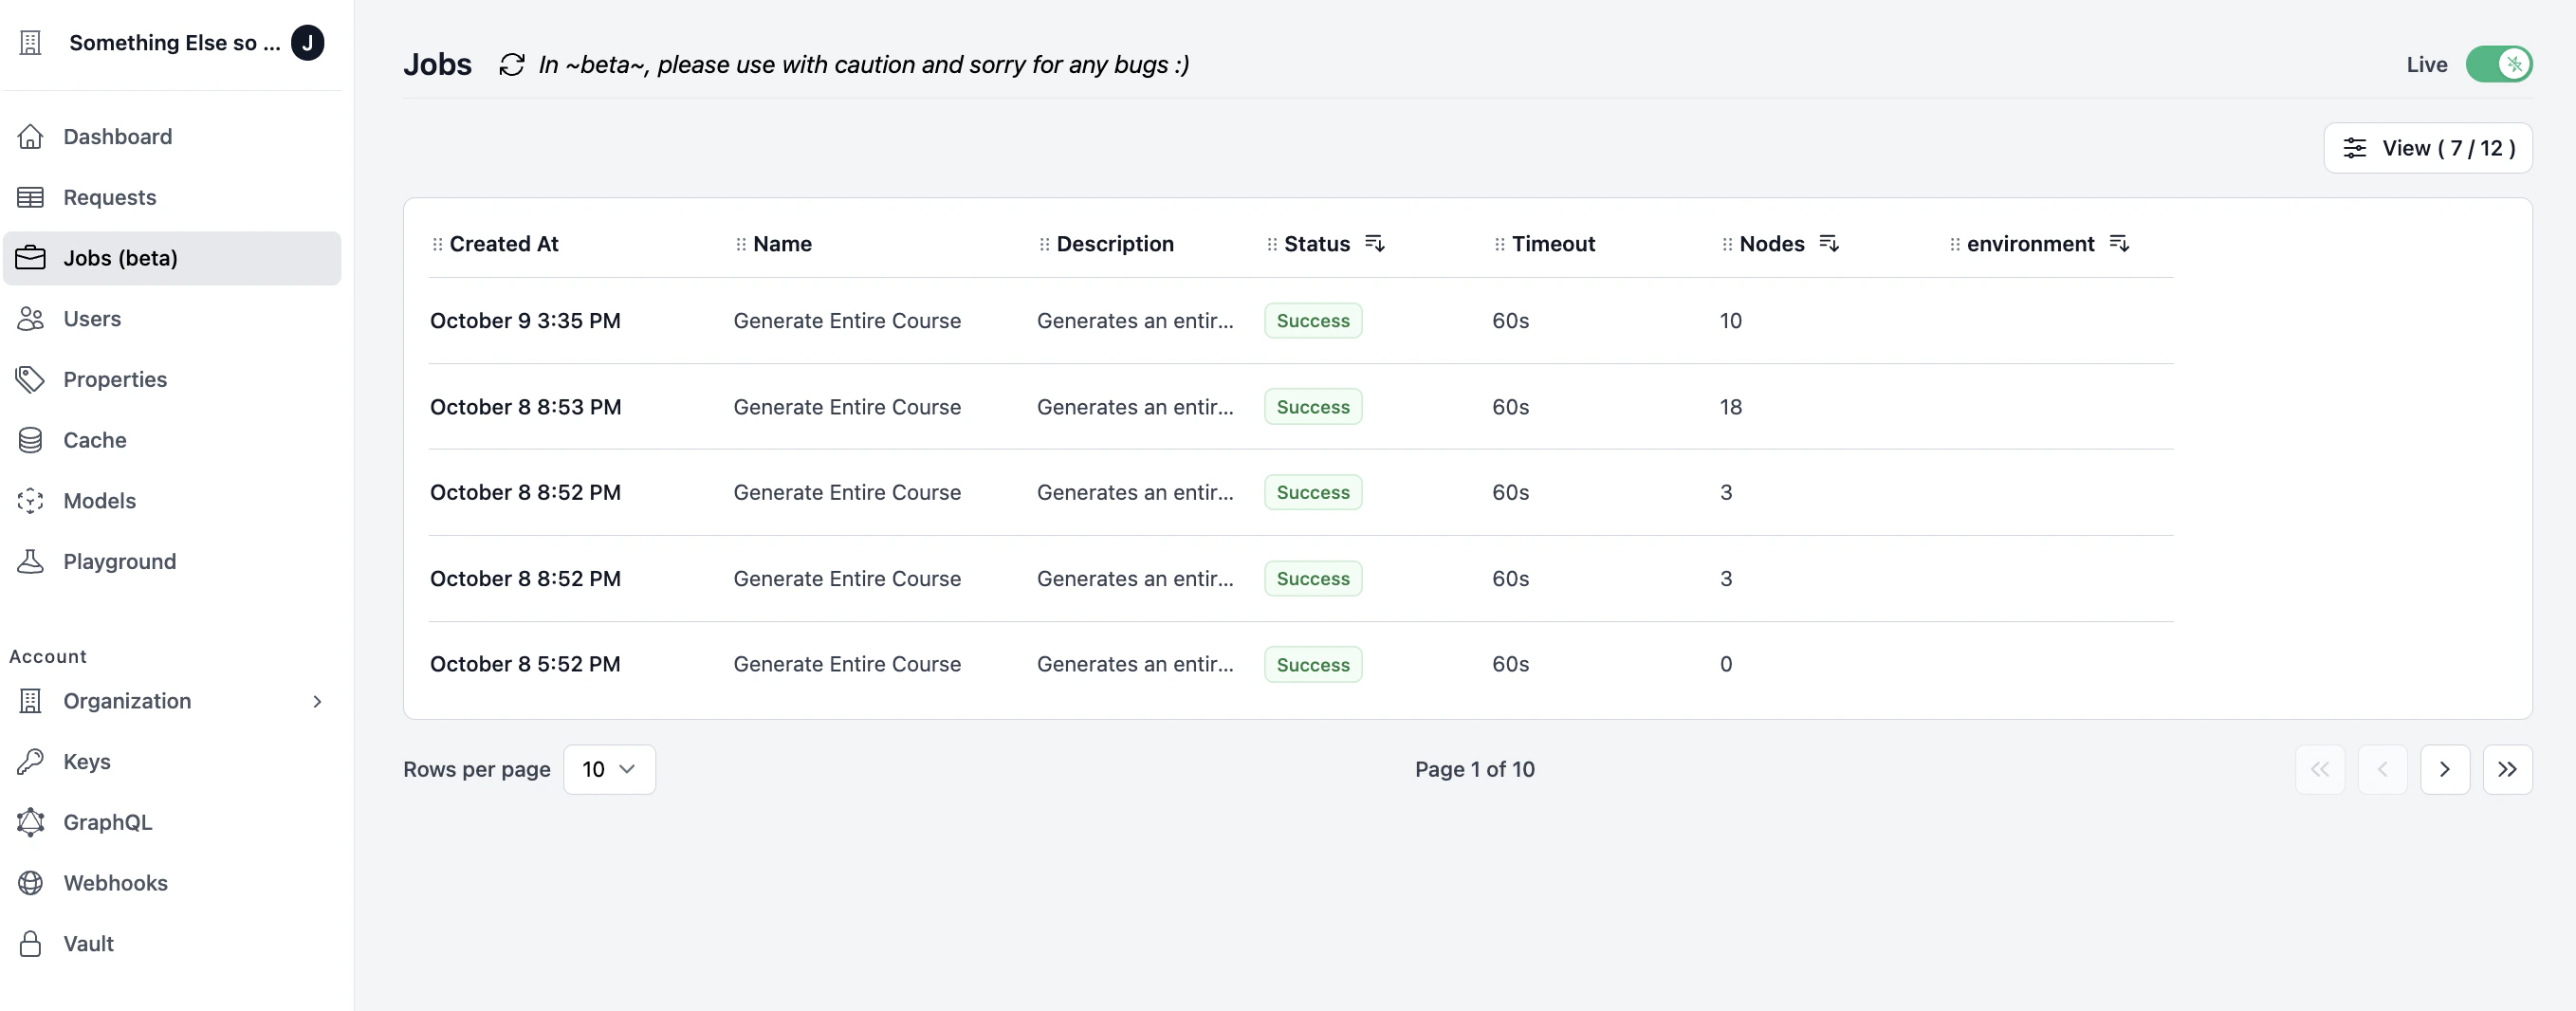Refresh the Jobs list
2576x1011 pixels.
click(512, 64)
